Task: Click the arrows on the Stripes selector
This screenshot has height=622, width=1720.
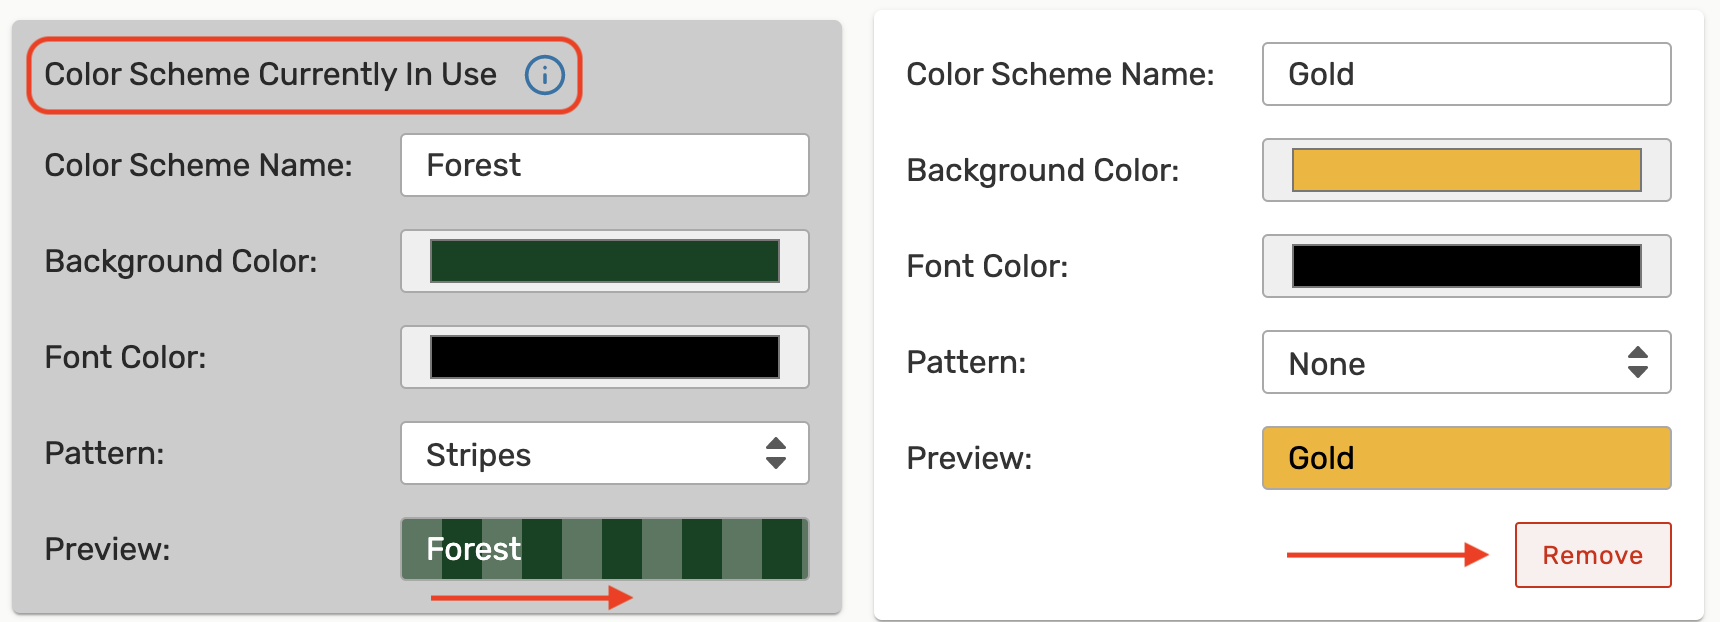Action: click(x=775, y=453)
